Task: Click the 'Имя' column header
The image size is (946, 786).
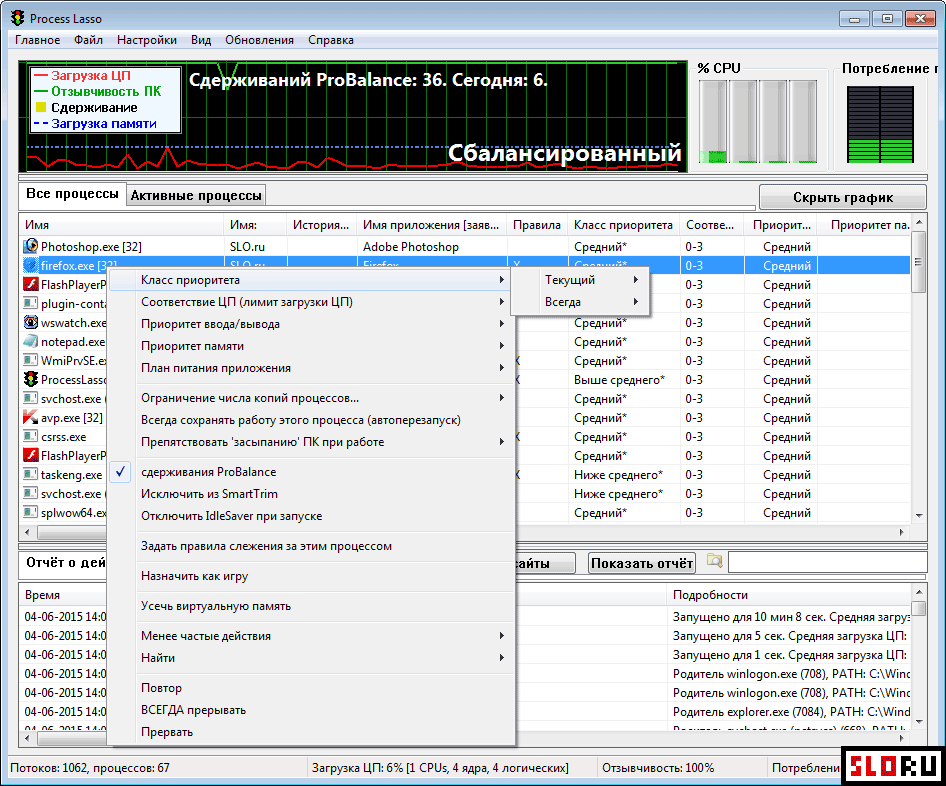Action: click(x=121, y=224)
